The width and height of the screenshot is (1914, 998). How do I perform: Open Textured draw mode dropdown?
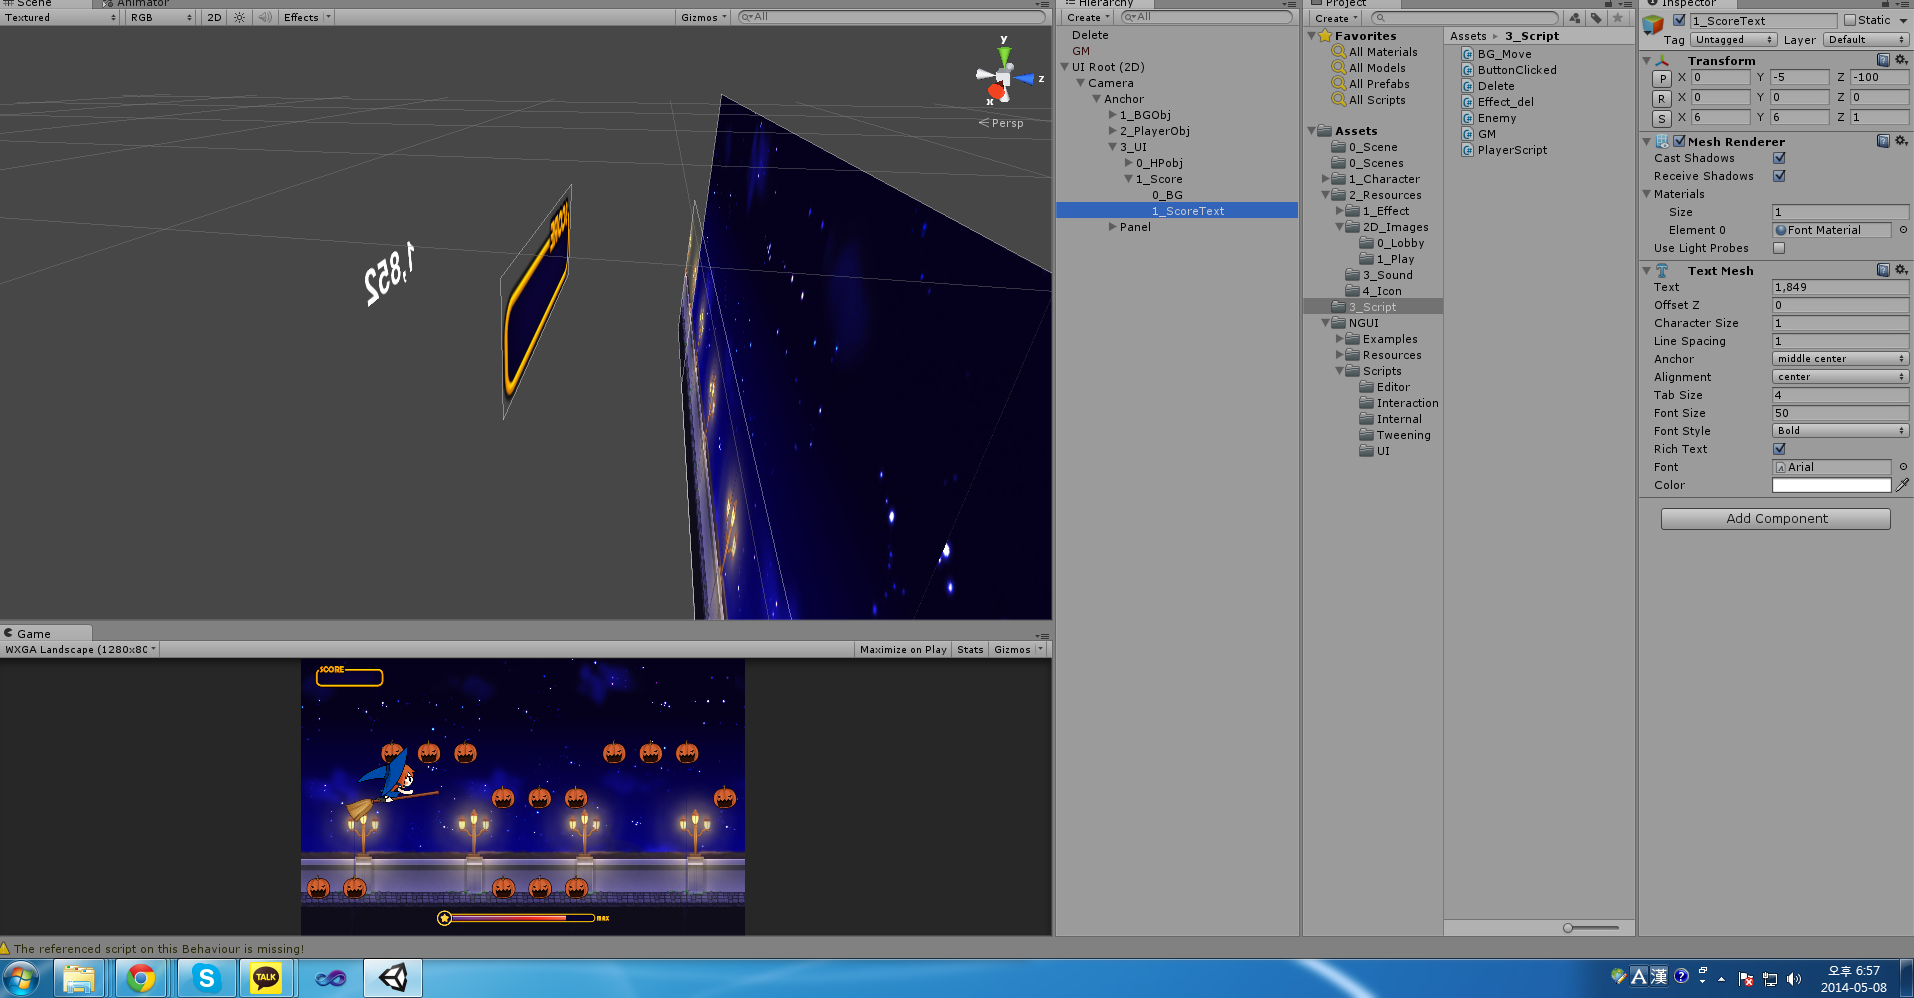pos(60,17)
